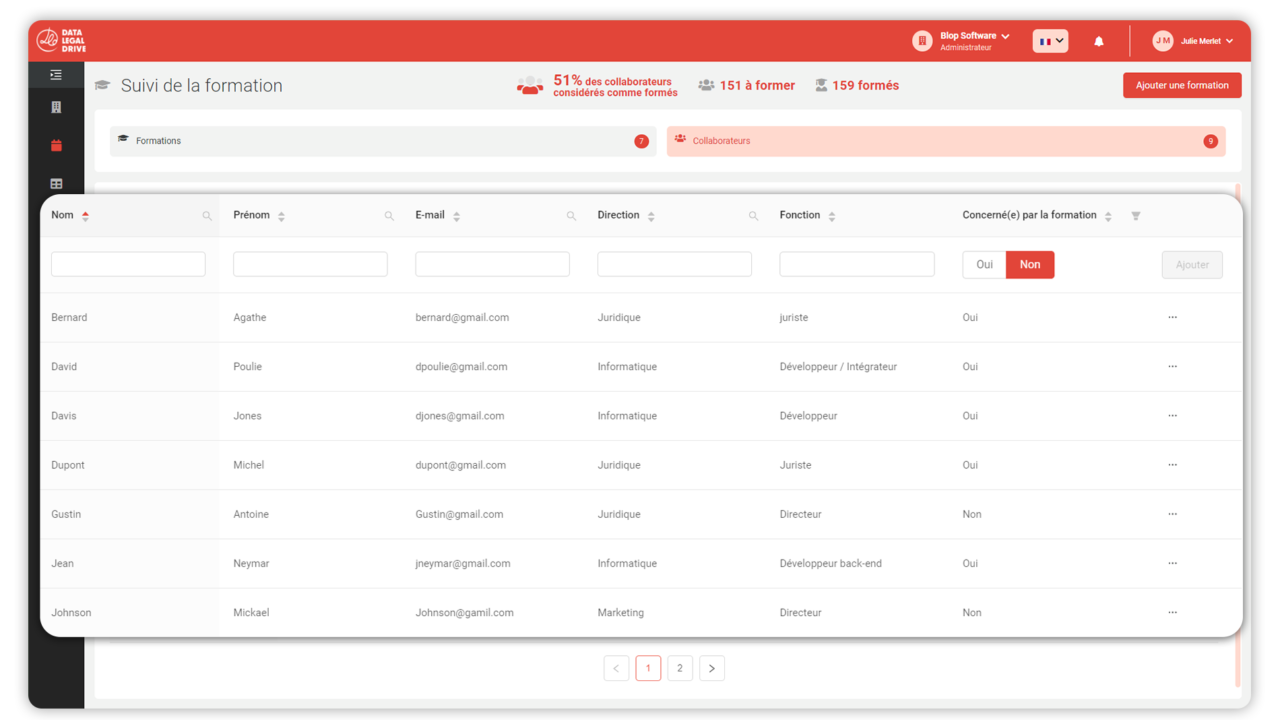The height and width of the screenshot is (720, 1280).
Task: Click the greyed Ajouter button
Action: coord(1192,264)
